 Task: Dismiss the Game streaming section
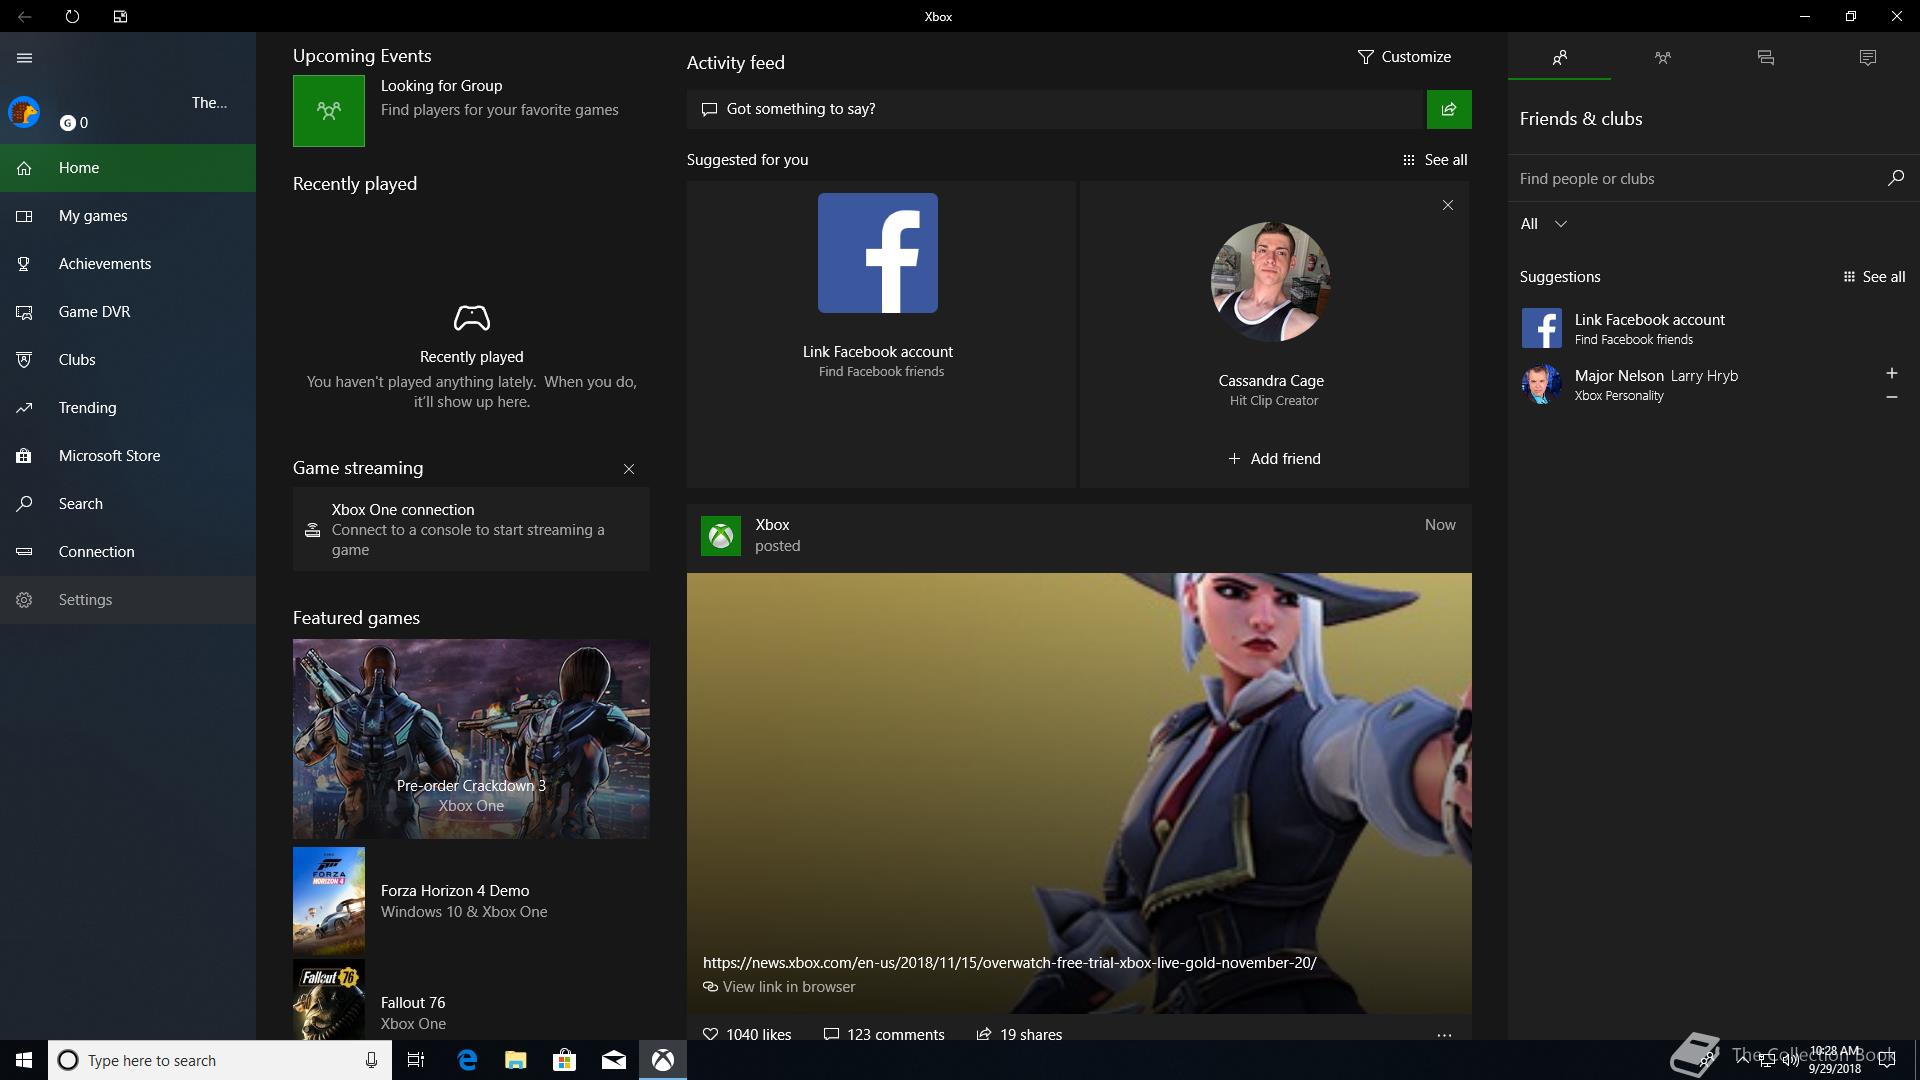[x=629, y=469]
